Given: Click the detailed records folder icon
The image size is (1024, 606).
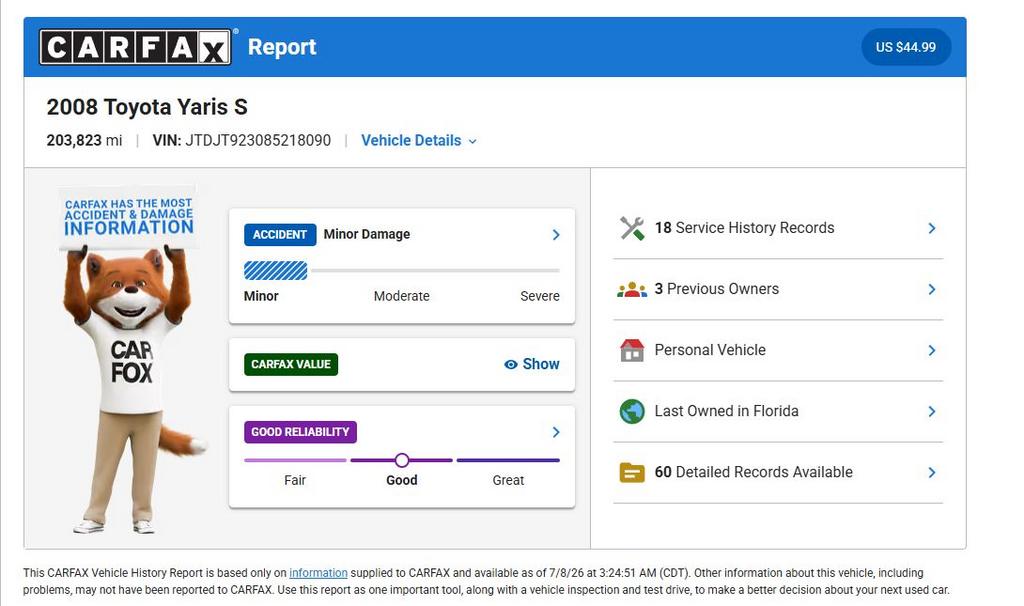Looking at the screenshot, I should [632, 472].
